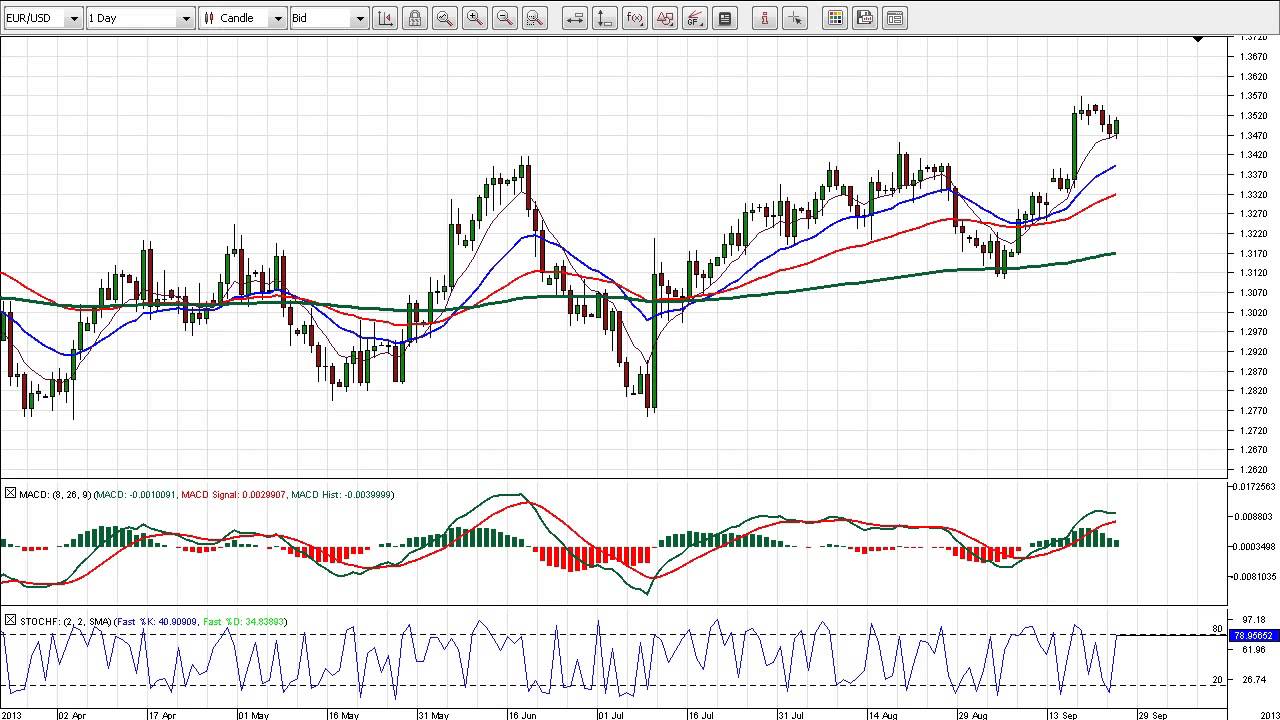Select the zoom-to-area magnifier icon
Screen dimensions: 1280x720
point(535,18)
